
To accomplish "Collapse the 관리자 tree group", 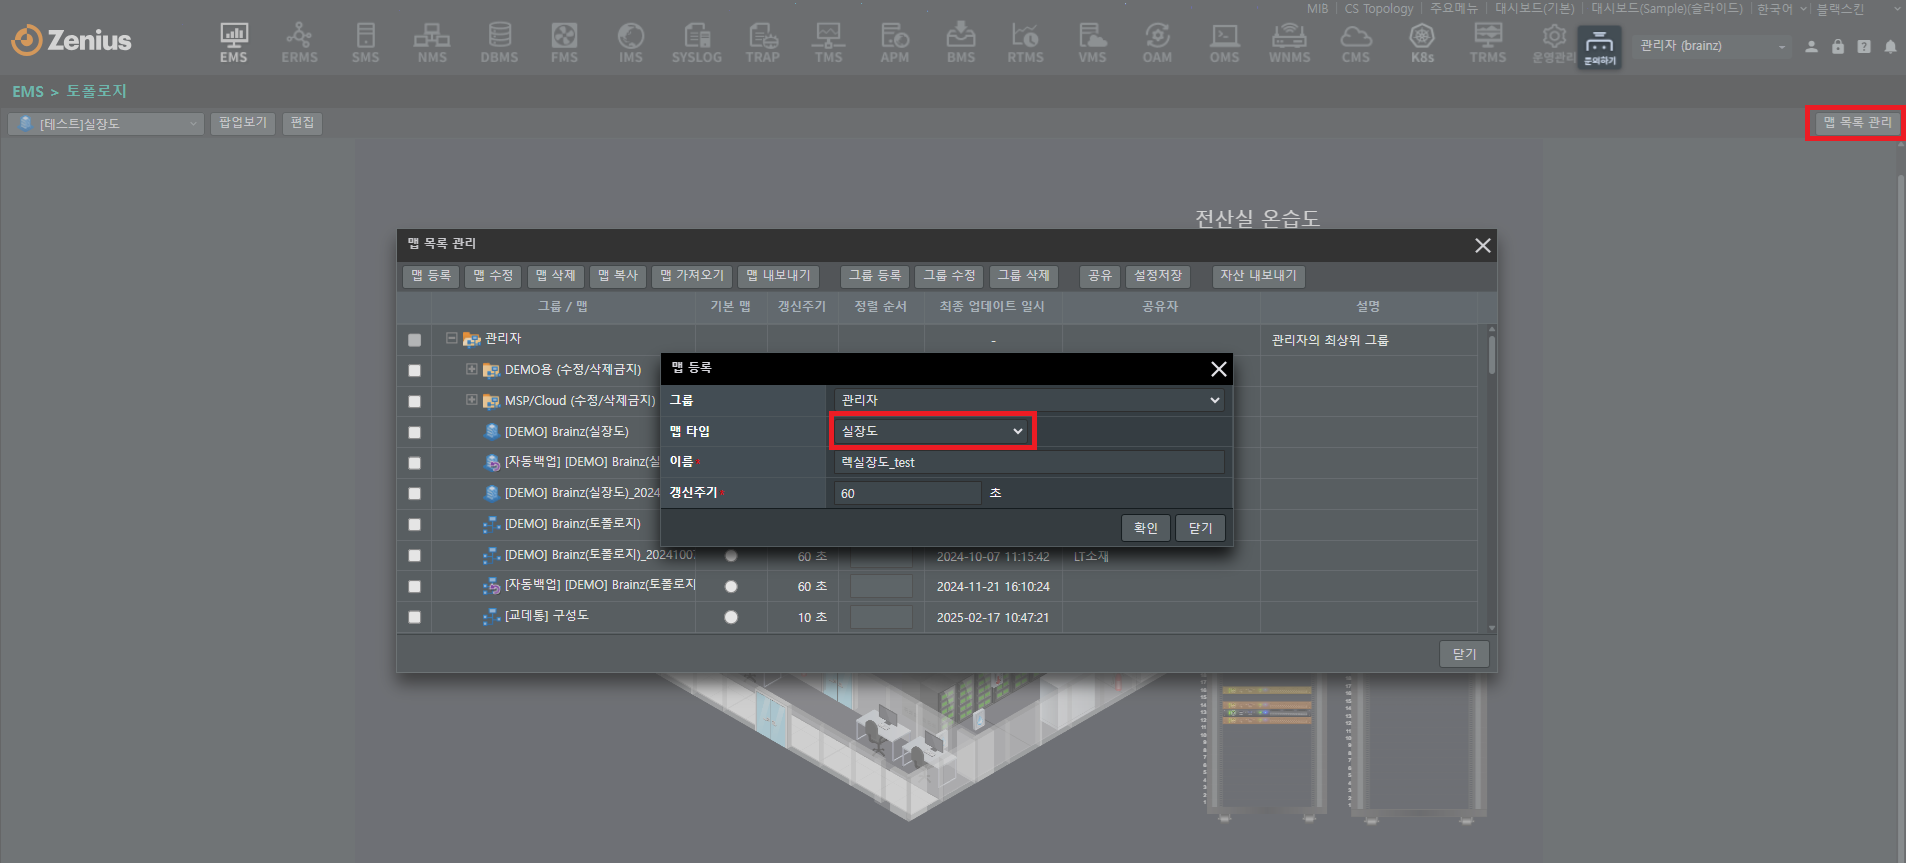I will coord(451,338).
